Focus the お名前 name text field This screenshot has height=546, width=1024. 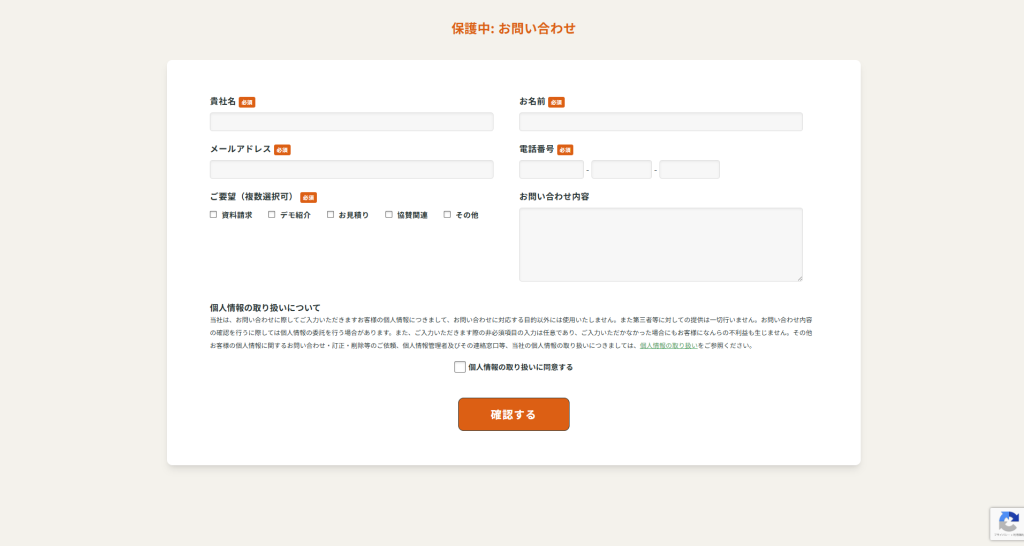[660, 122]
